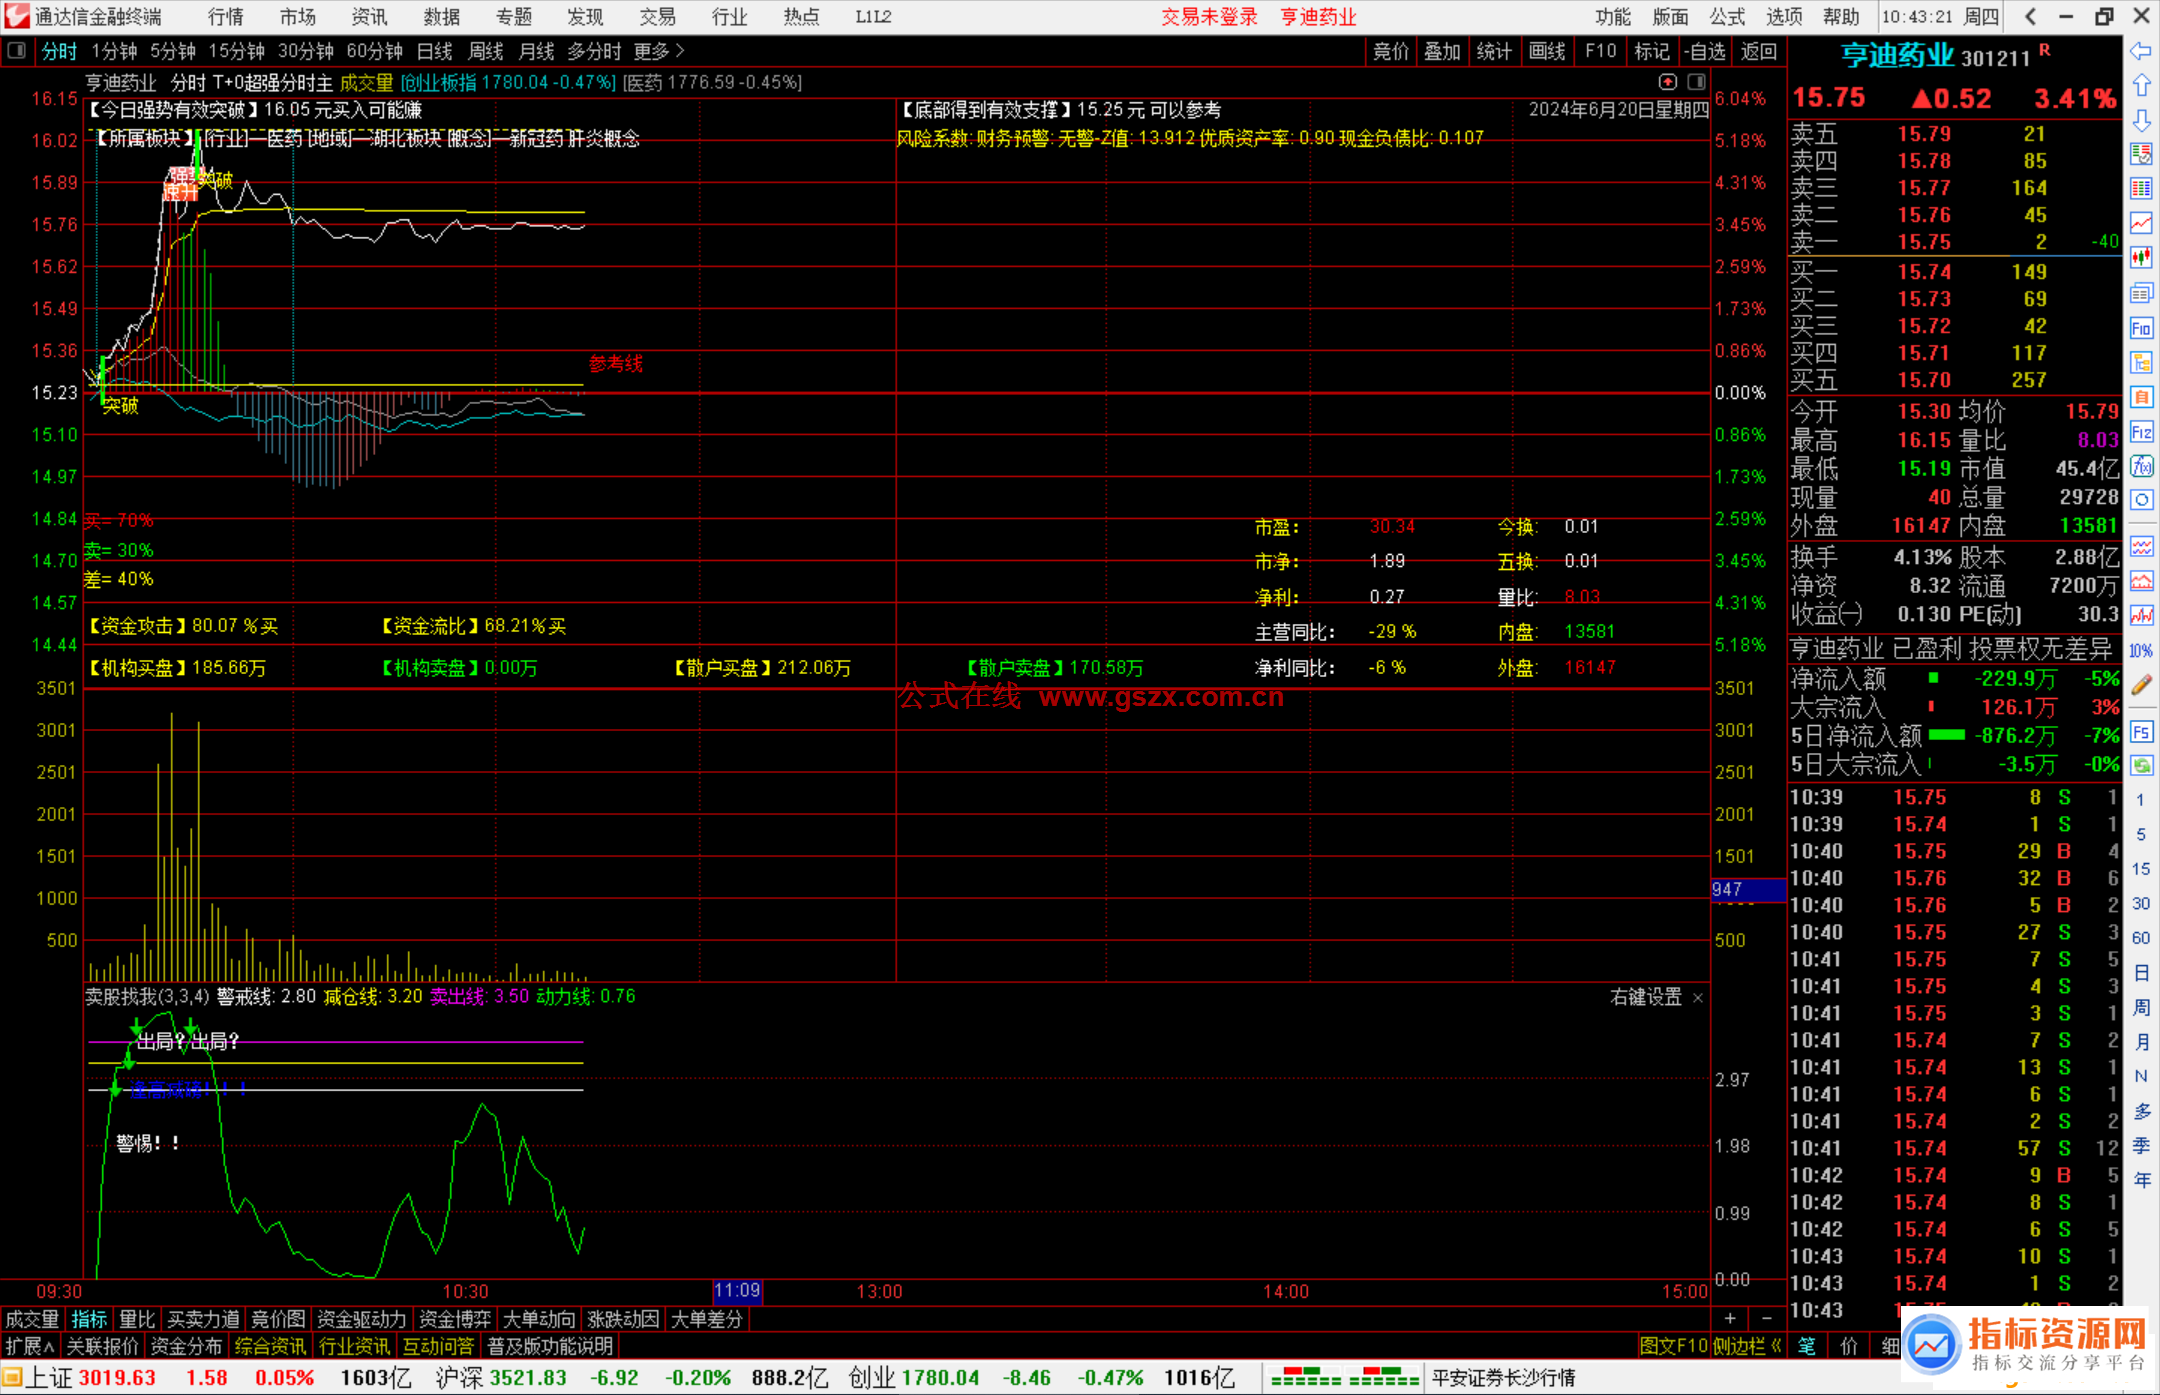Open the f(x) formula icon in sidebar
This screenshot has width=2160, height=1395.
[x=2141, y=466]
